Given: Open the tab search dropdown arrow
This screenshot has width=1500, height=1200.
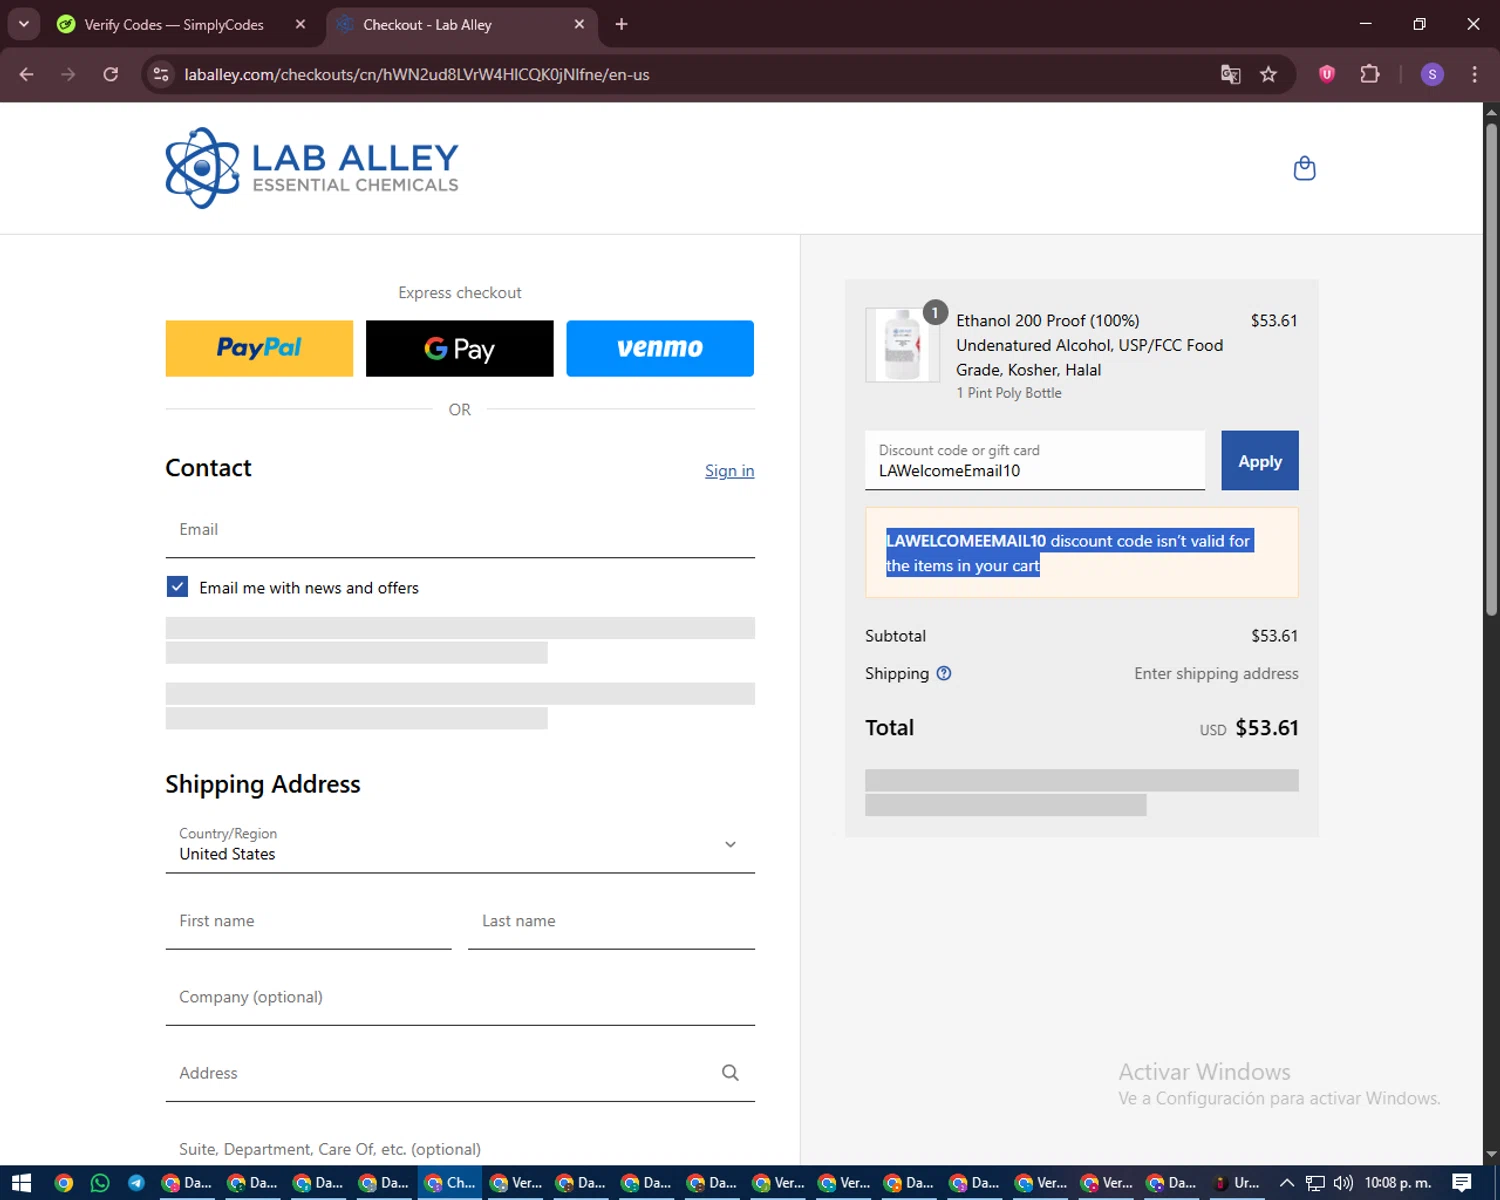Looking at the screenshot, I should [x=23, y=24].
